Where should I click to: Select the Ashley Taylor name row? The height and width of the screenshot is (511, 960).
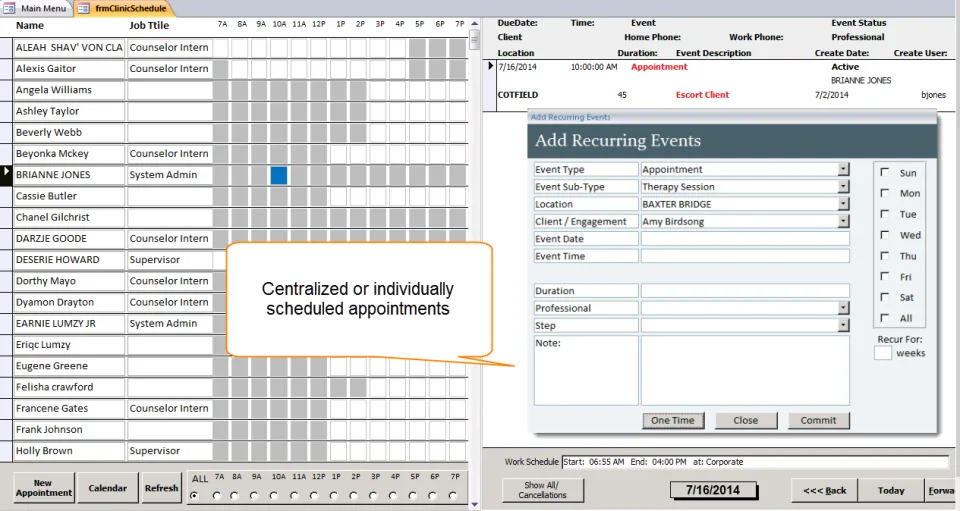pos(69,111)
